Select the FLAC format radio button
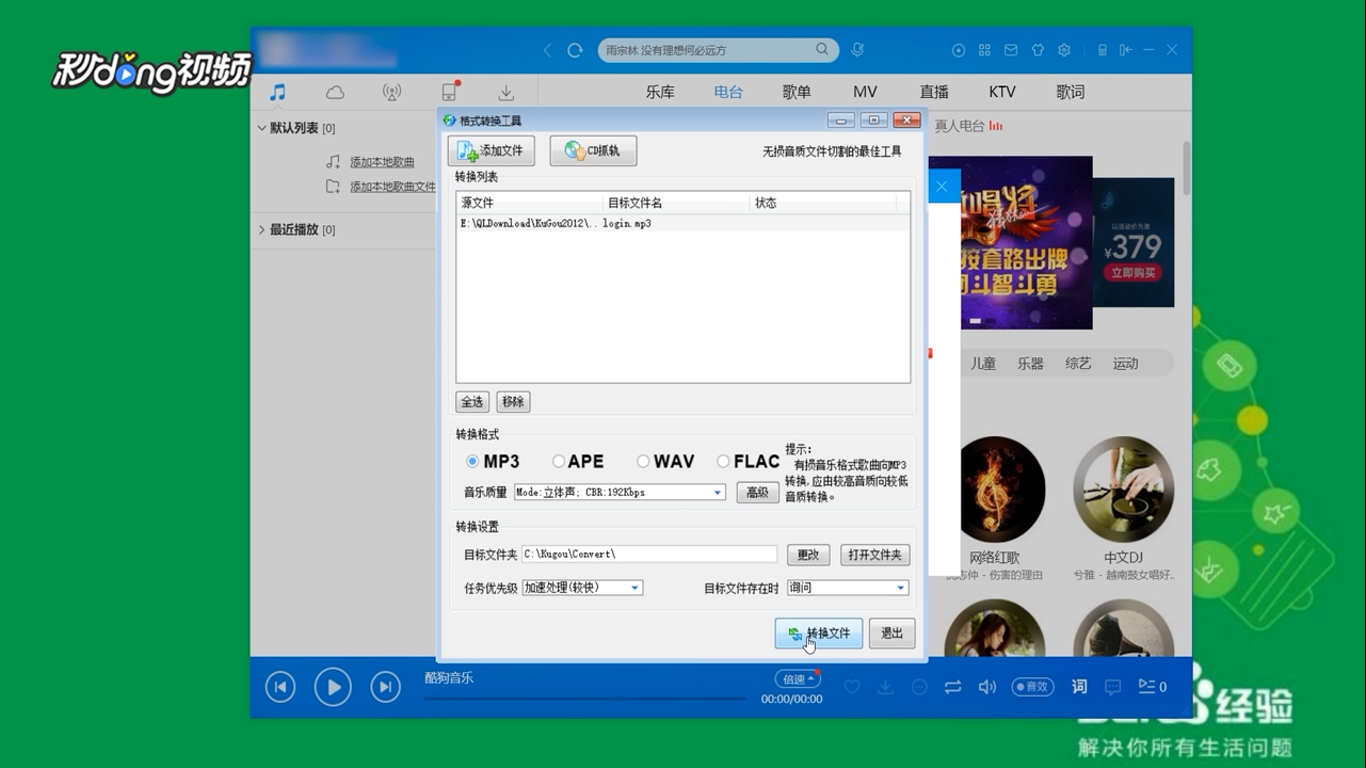The image size is (1366, 768). 723,461
